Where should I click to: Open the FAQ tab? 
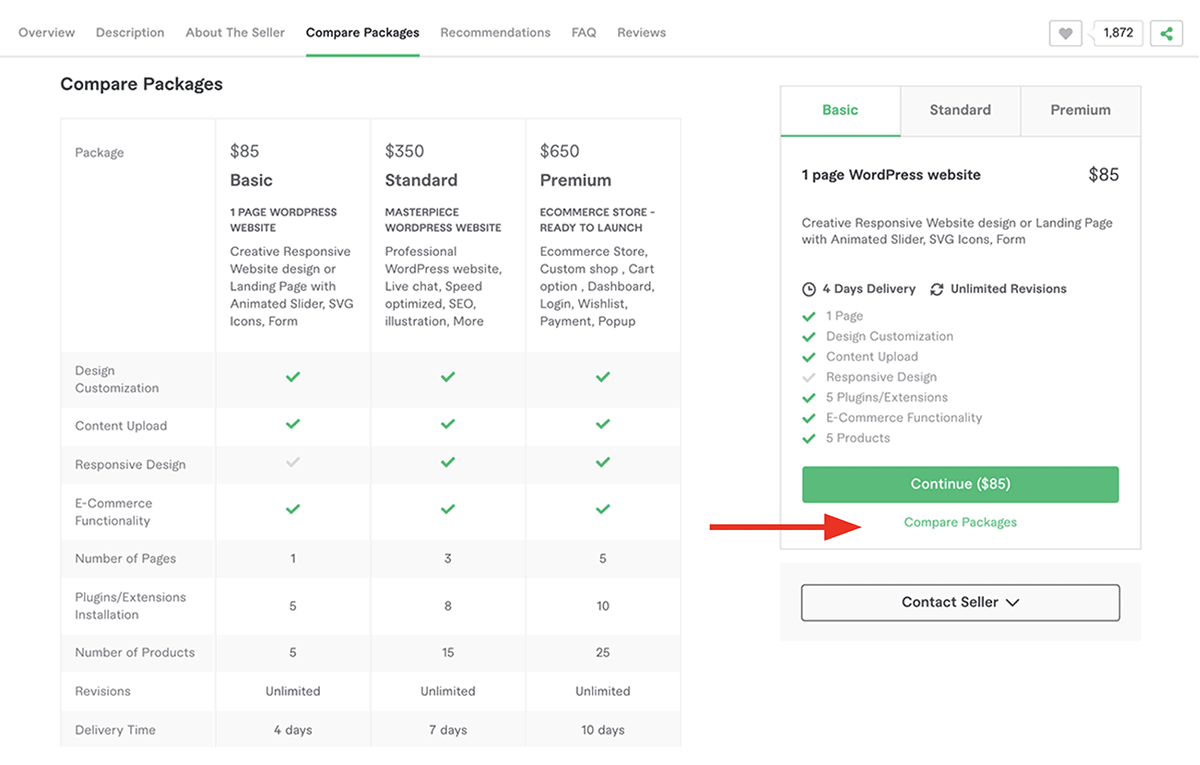(x=584, y=32)
